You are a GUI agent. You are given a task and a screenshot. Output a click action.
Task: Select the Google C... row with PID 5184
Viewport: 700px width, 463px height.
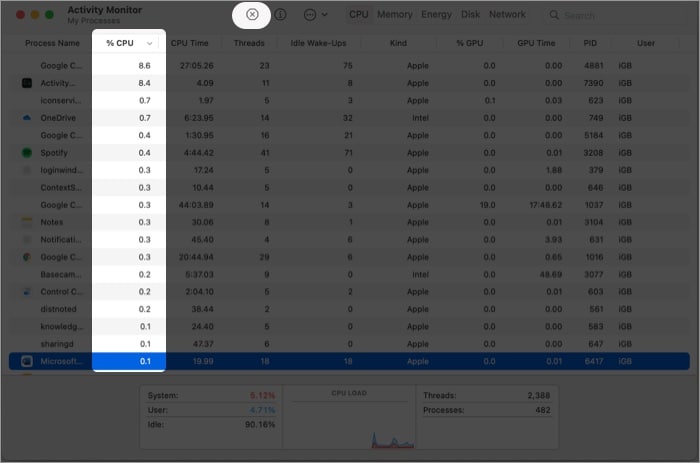point(350,135)
